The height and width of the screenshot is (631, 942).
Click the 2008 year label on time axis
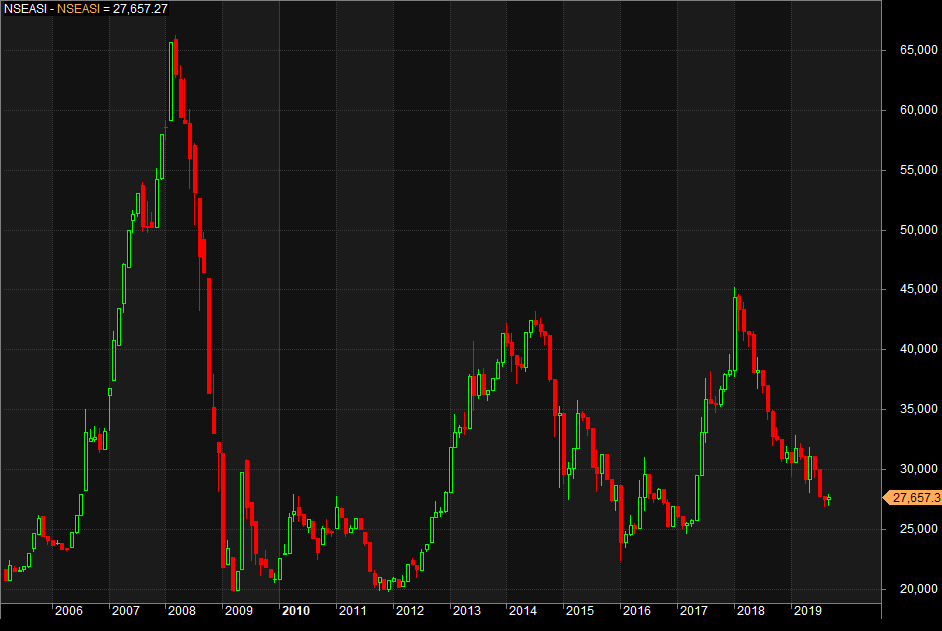(182, 611)
